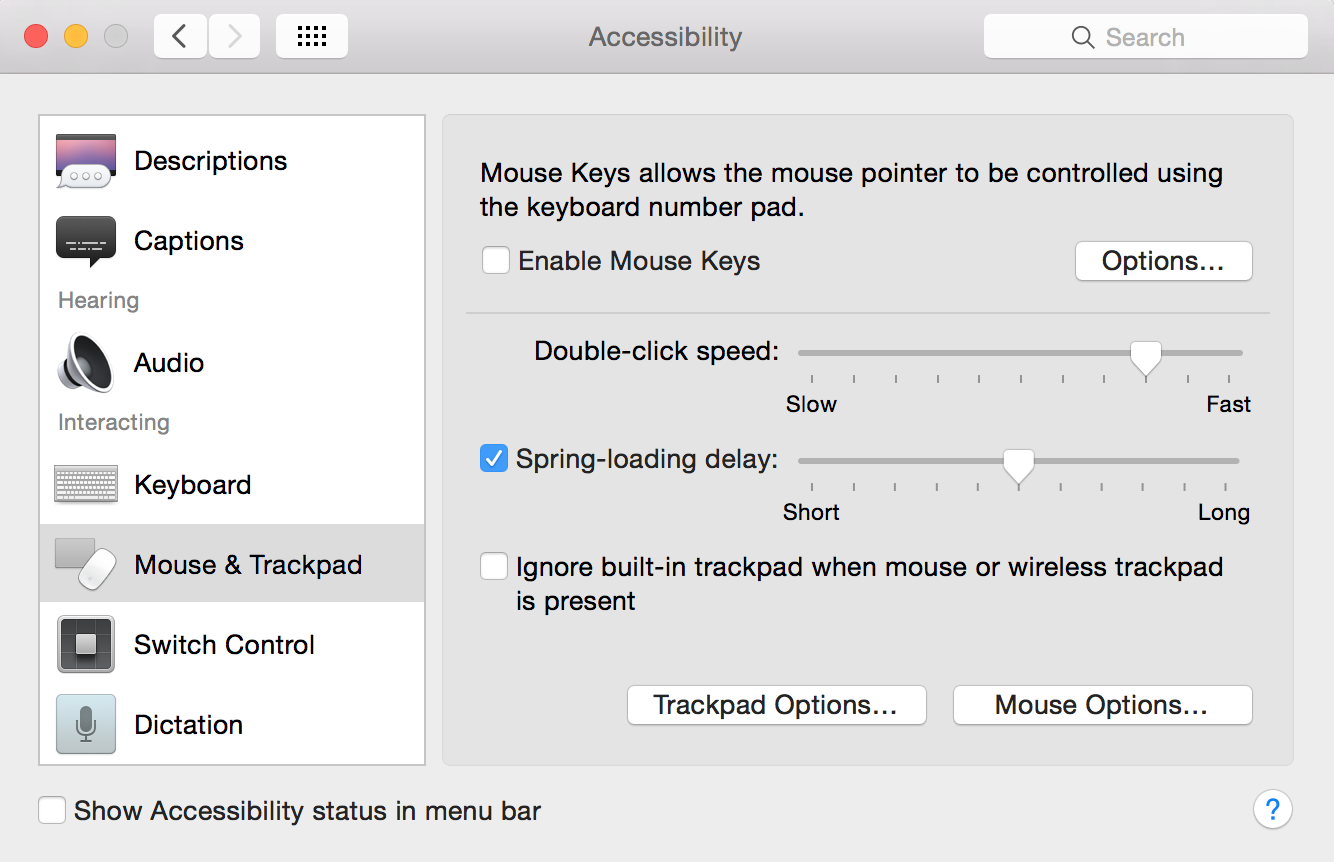Viewport: 1334px width, 862px height.
Task: Open the help question mark button
Action: click(x=1272, y=809)
